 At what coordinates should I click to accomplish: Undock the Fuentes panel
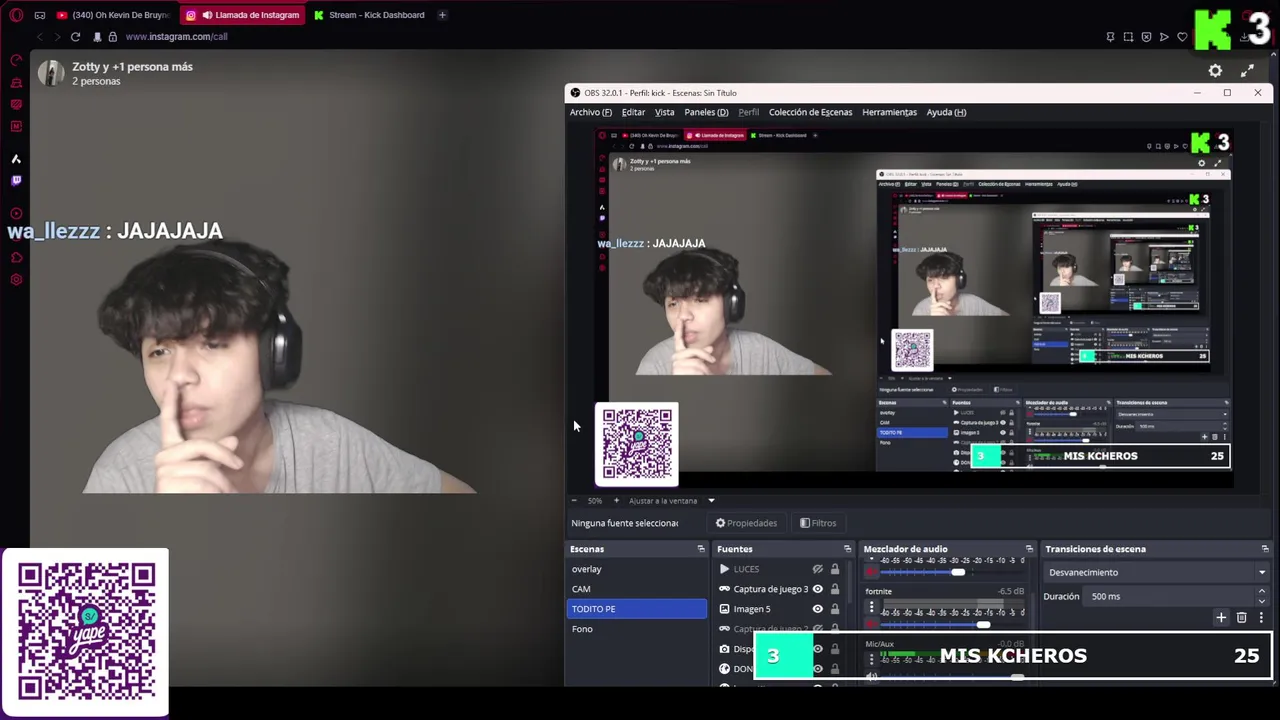847,549
